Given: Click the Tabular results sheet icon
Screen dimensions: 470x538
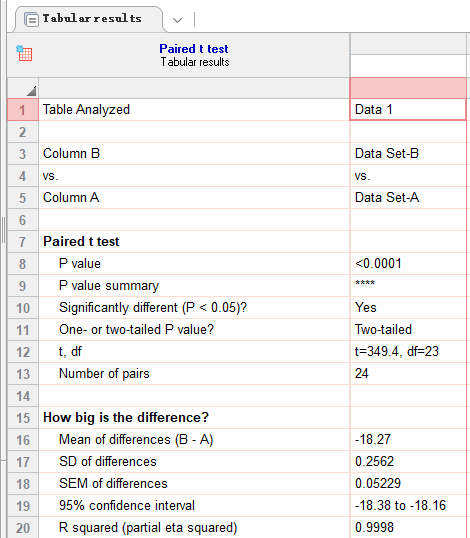Looking at the screenshot, I should pyautogui.click(x=31, y=19).
